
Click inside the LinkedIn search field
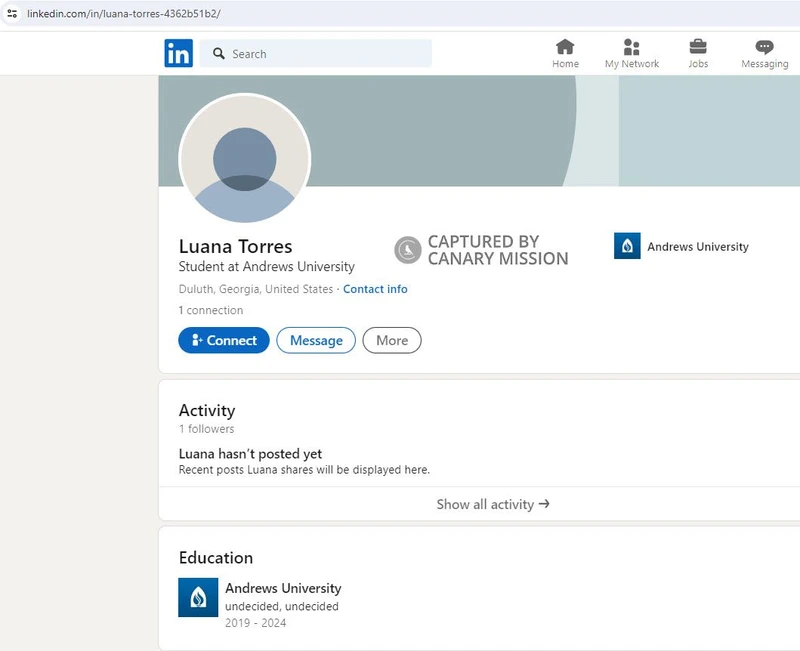coord(300,53)
